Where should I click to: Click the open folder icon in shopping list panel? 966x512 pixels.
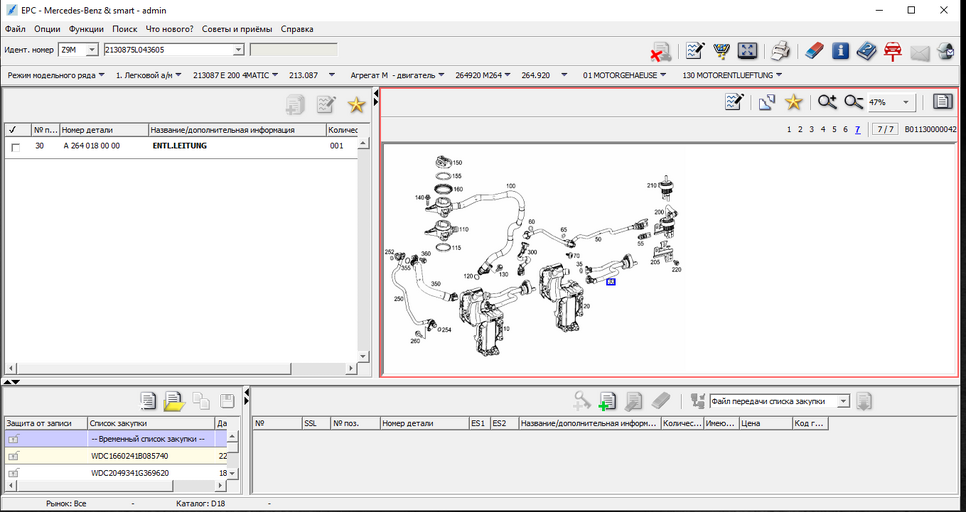pyautogui.click(x=174, y=401)
